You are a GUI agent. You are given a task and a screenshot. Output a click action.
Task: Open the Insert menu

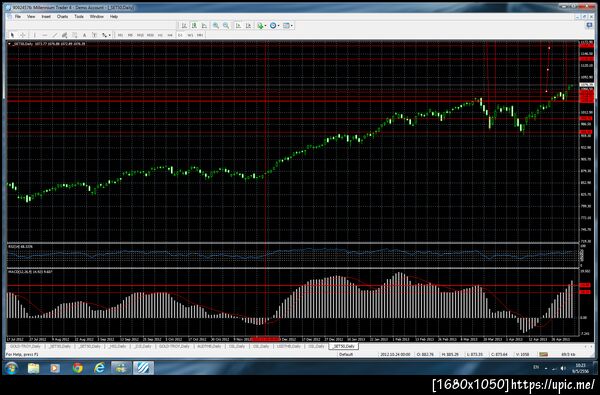click(x=46, y=17)
